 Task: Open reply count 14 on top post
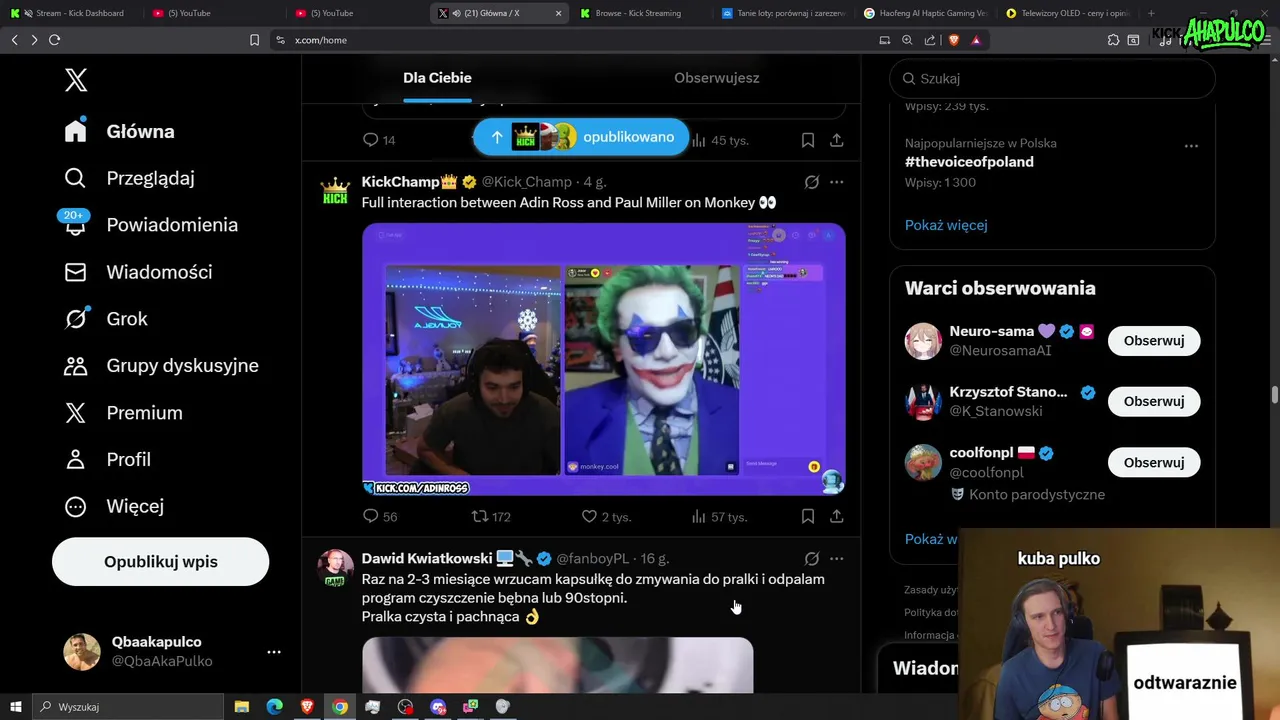coord(379,140)
